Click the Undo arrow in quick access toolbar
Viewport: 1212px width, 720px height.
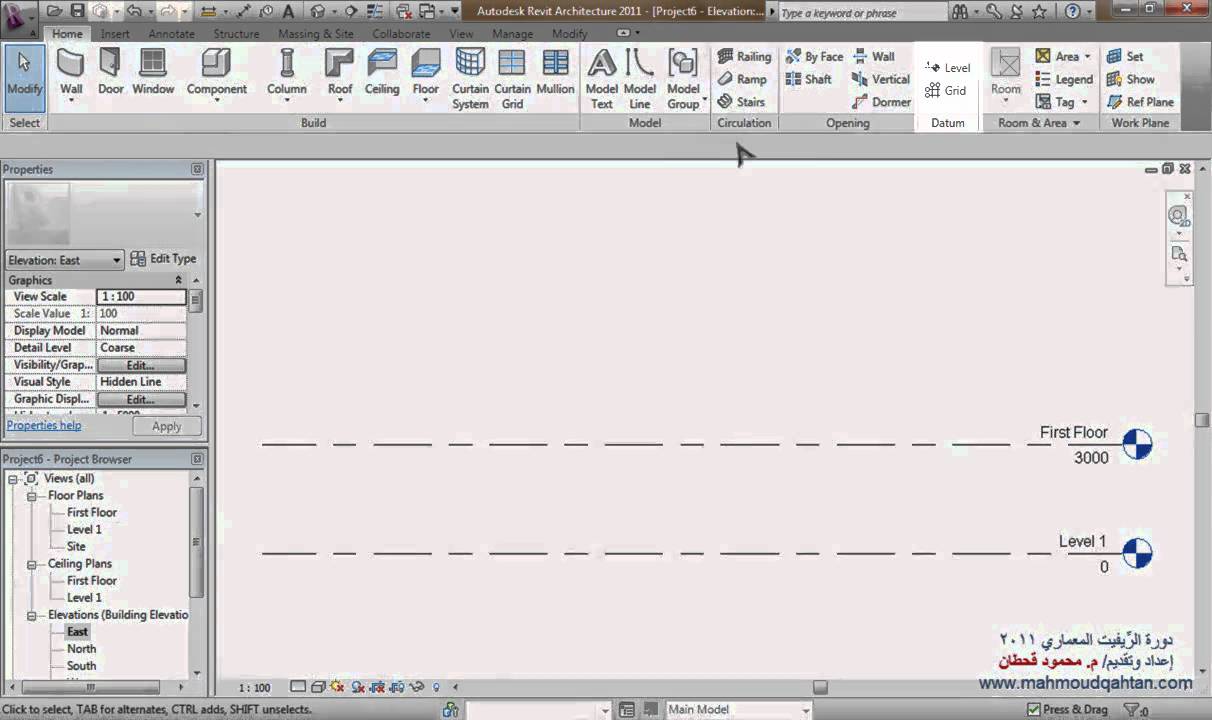point(134,11)
